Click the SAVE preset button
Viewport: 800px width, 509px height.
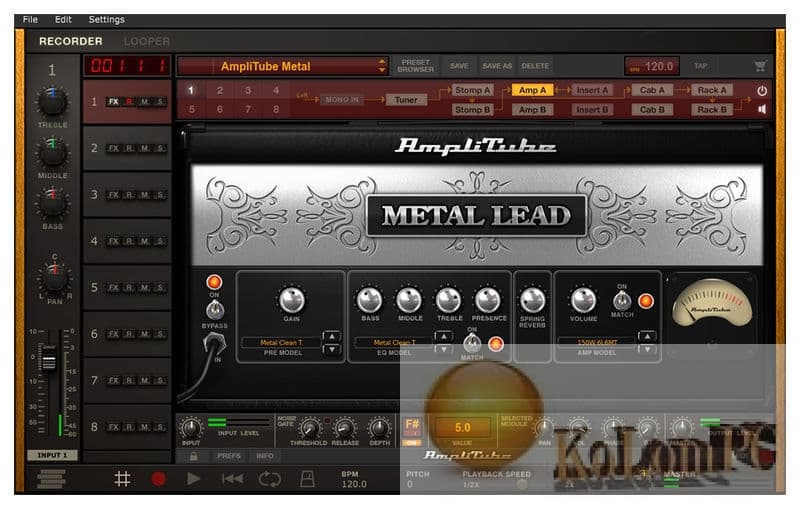click(459, 66)
